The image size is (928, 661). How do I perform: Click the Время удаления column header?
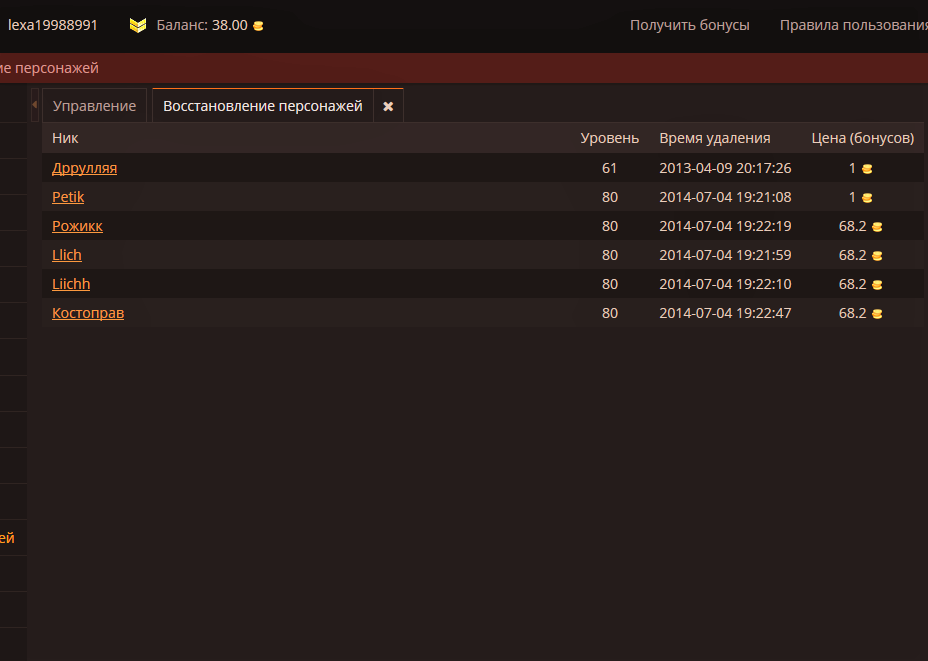tap(714, 138)
